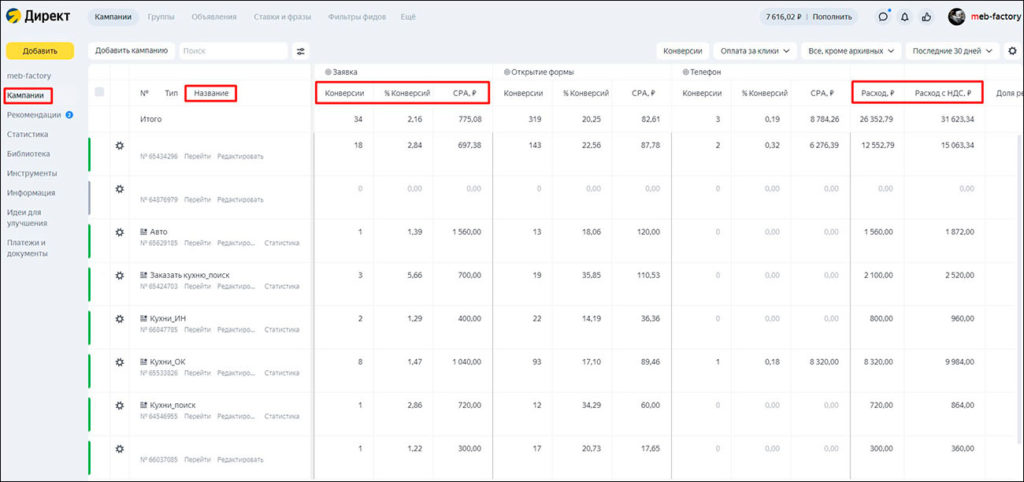1024x482 pixels.
Task: Switch to the Фильтры фидов tab
Action: [357, 17]
